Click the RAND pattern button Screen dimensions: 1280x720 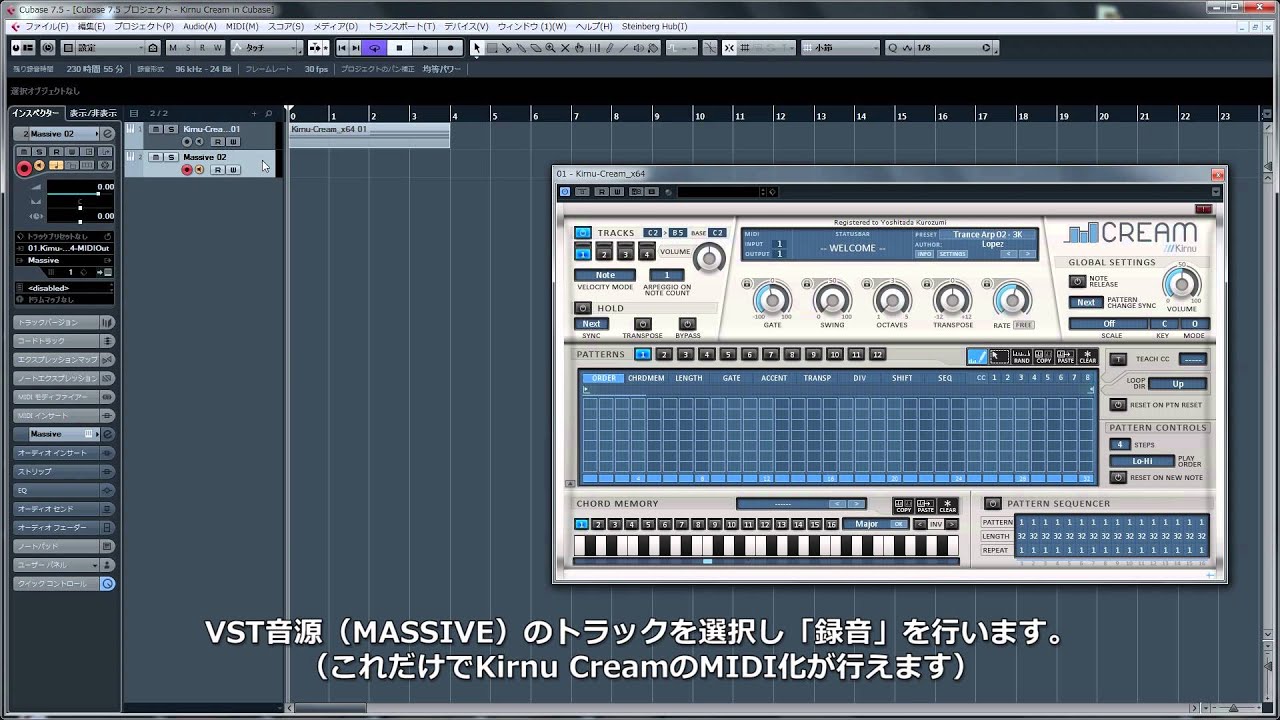point(1021,356)
